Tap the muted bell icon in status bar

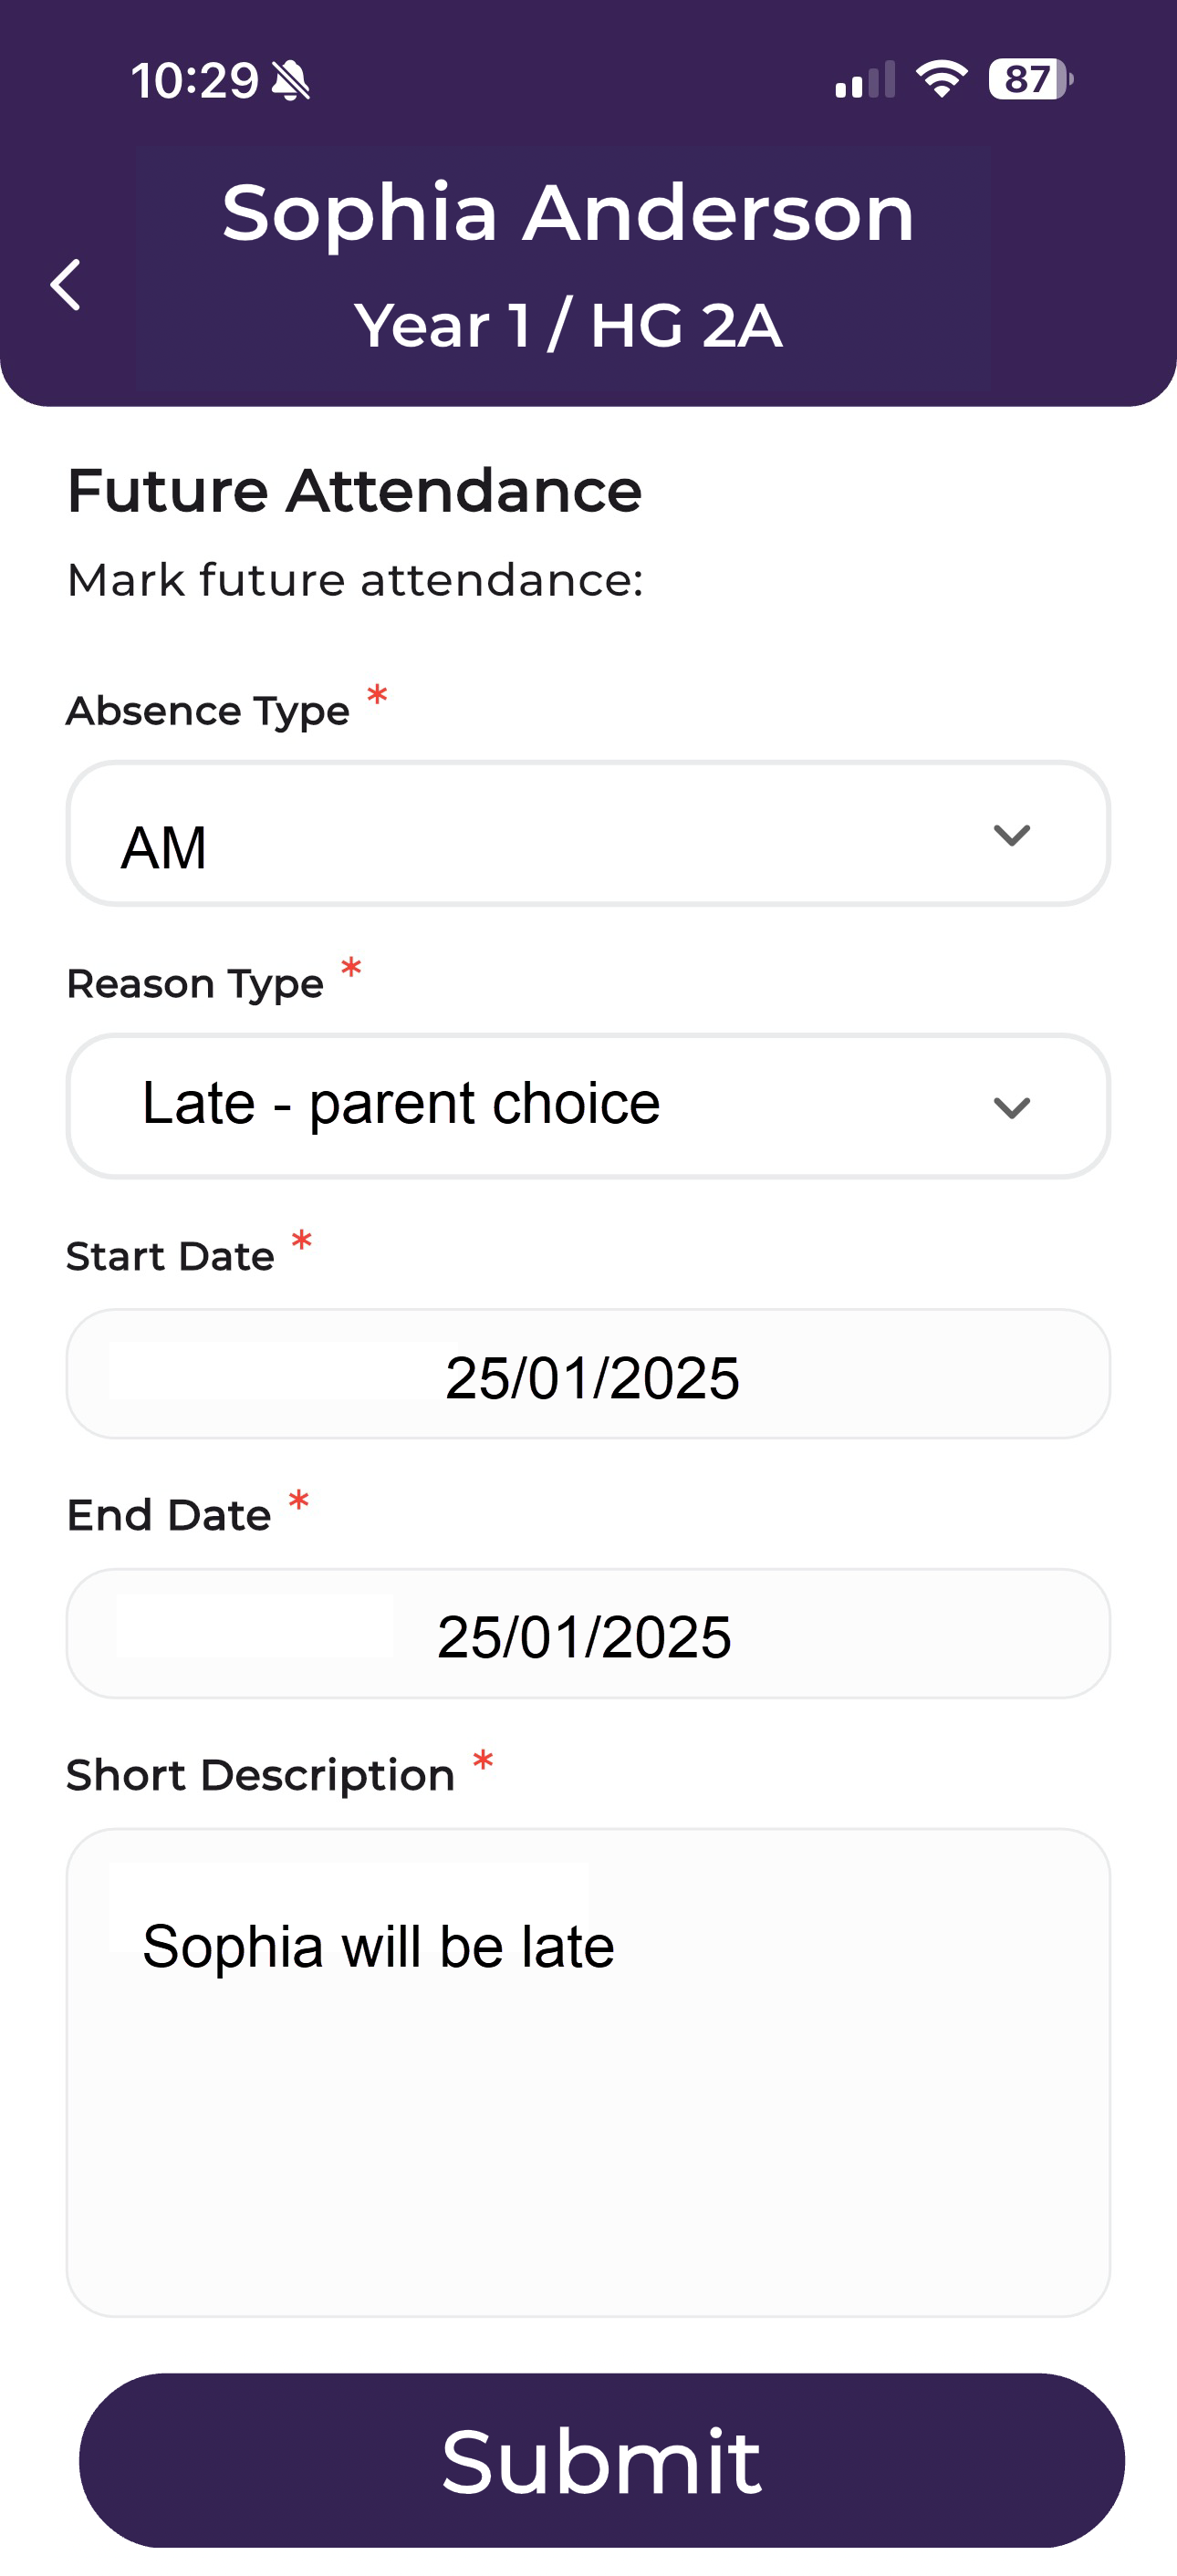click(291, 80)
